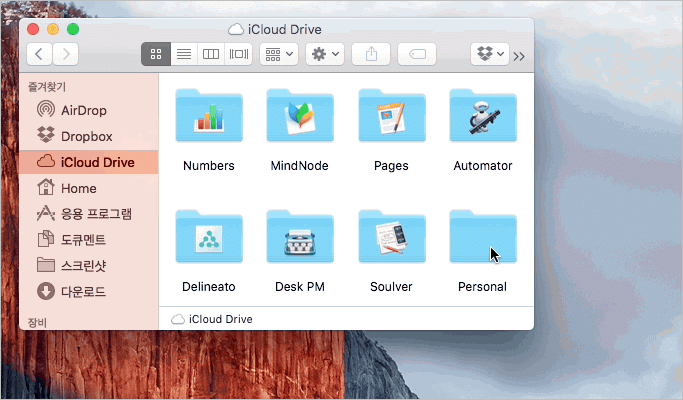Click iCloud Drive in the path bar

[x=212, y=319]
